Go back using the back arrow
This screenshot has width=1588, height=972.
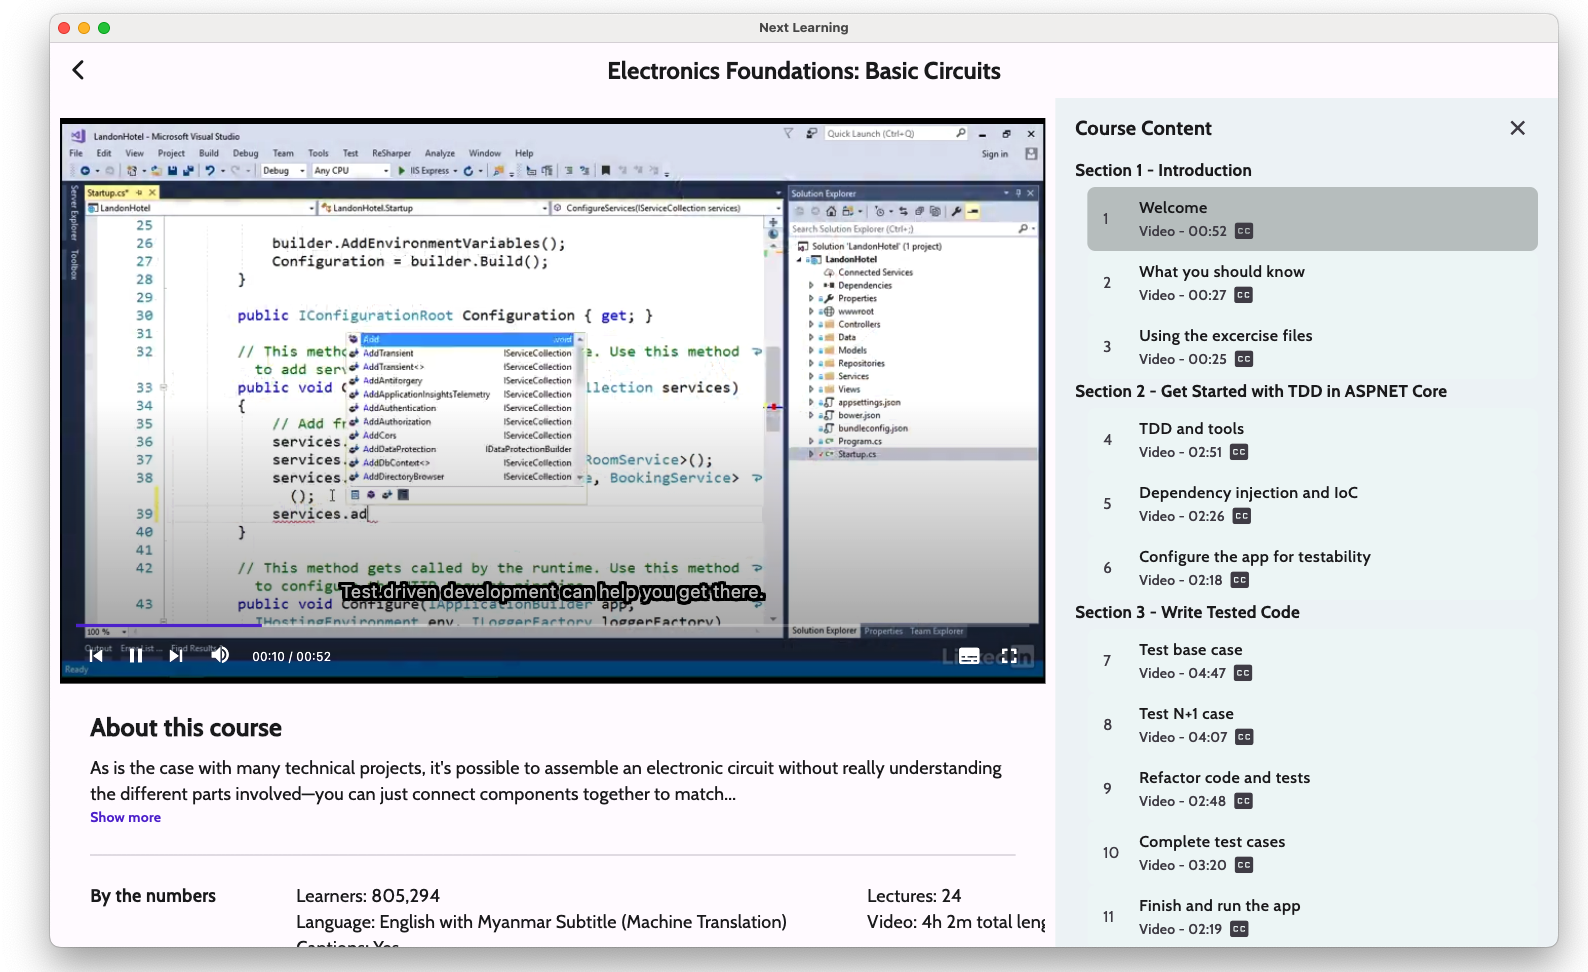point(78,70)
